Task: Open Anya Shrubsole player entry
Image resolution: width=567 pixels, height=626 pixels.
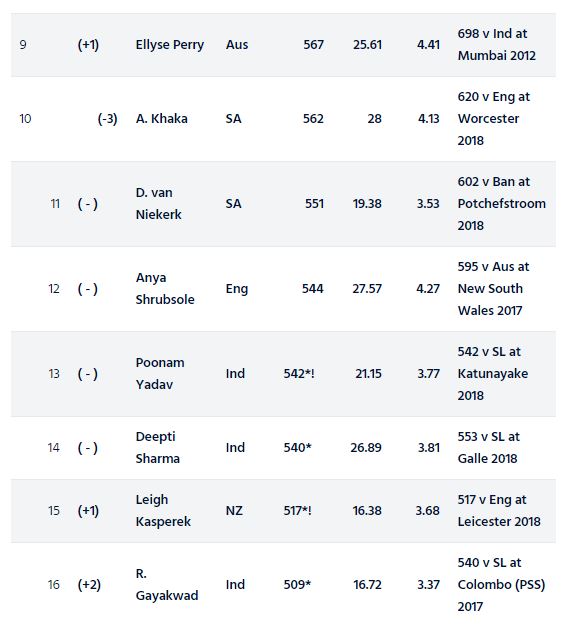Action: pyautogui.click(x=165, y=288)
